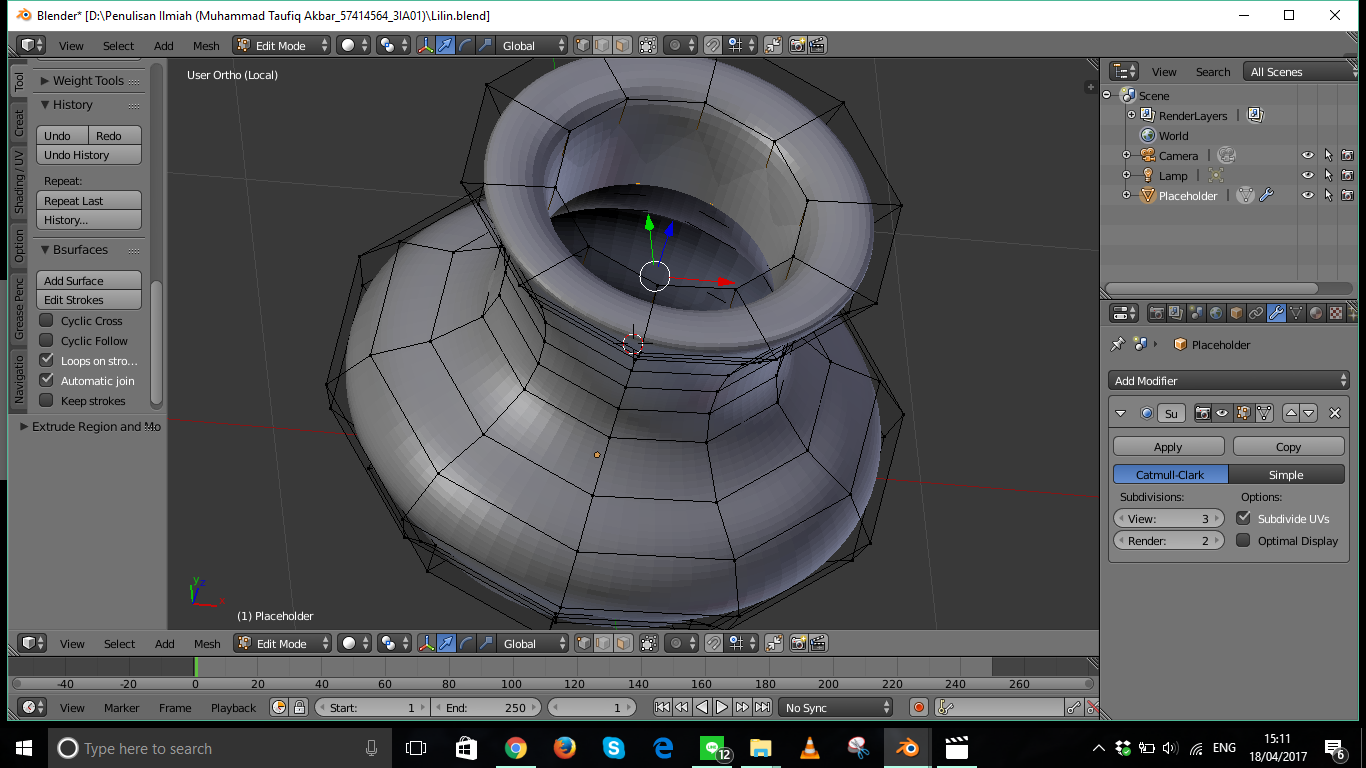Expand the RenderLayers tree item
This screenshot has height=768, width=1366.
tap(1132, 115)
